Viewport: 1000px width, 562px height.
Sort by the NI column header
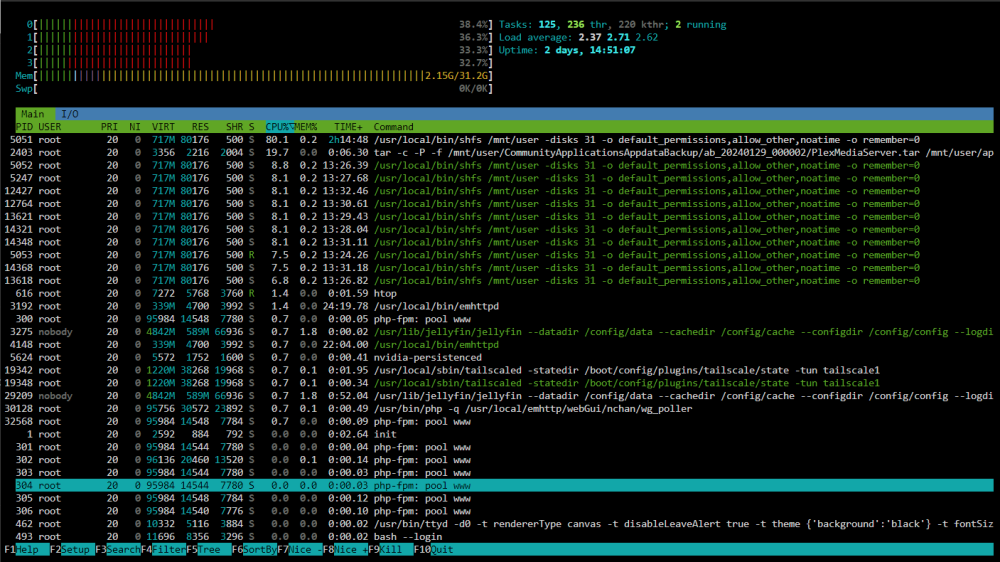point(135,126)
